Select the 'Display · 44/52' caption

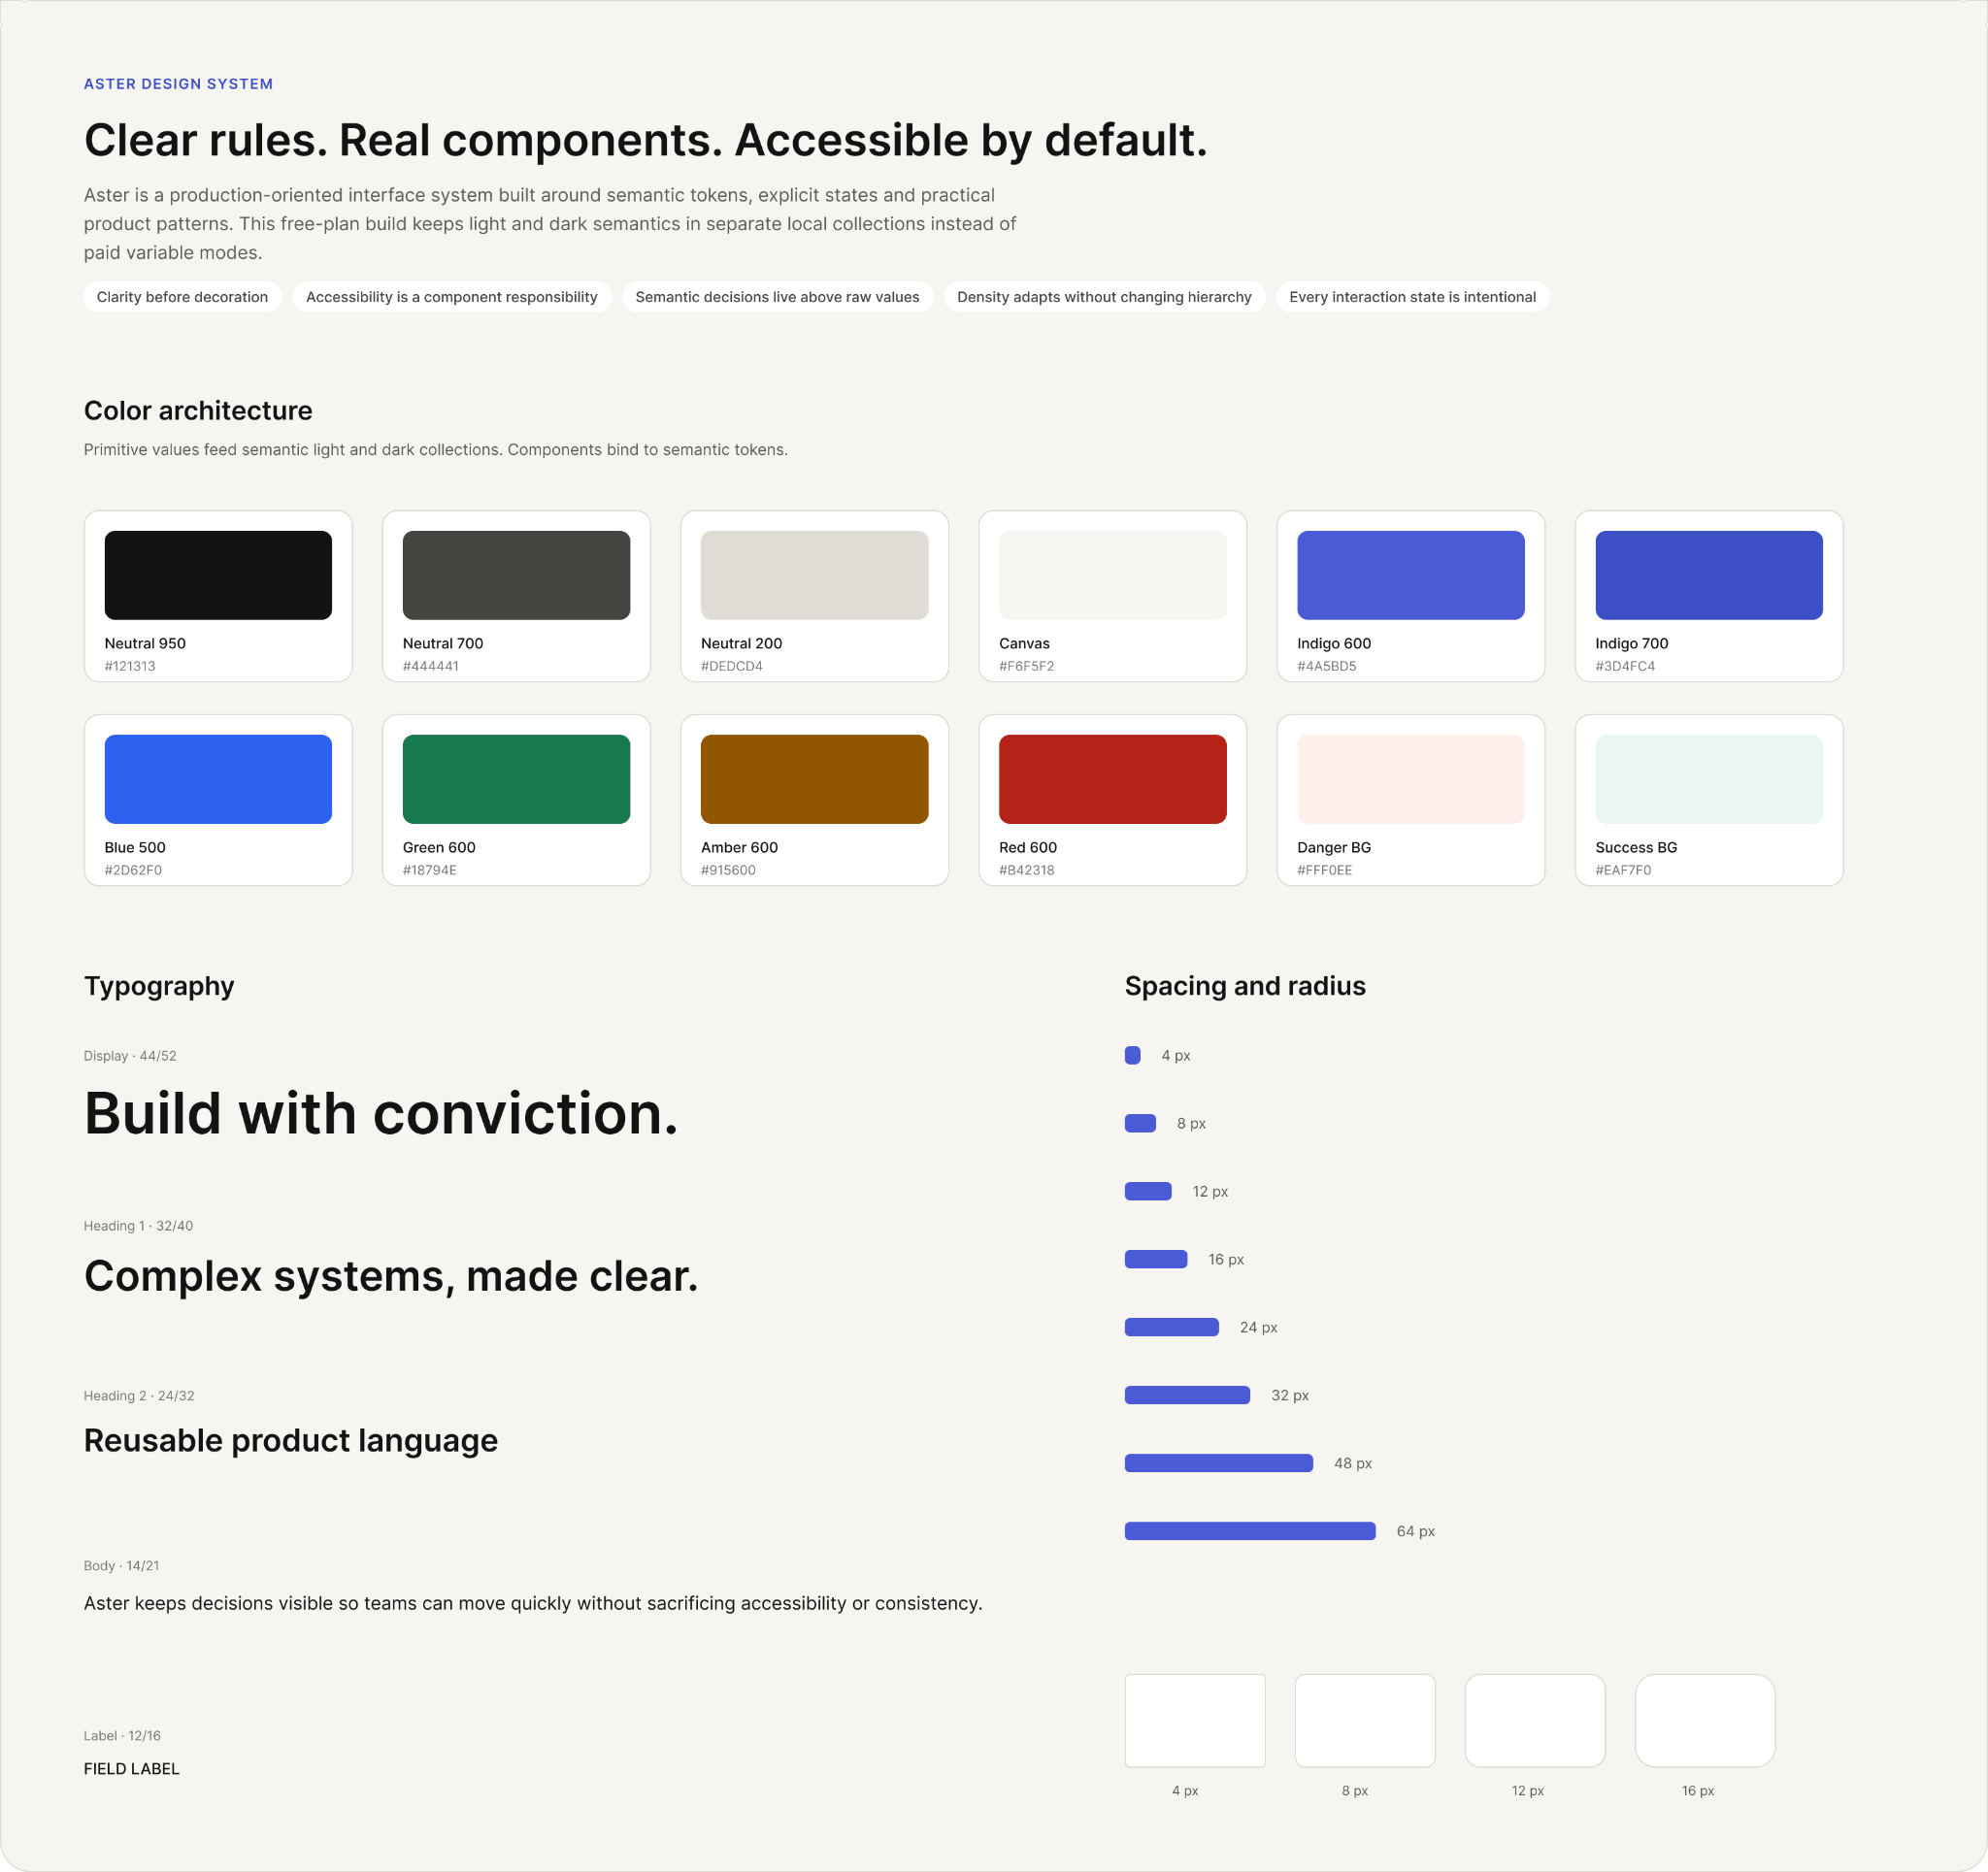pos(130,1056)
